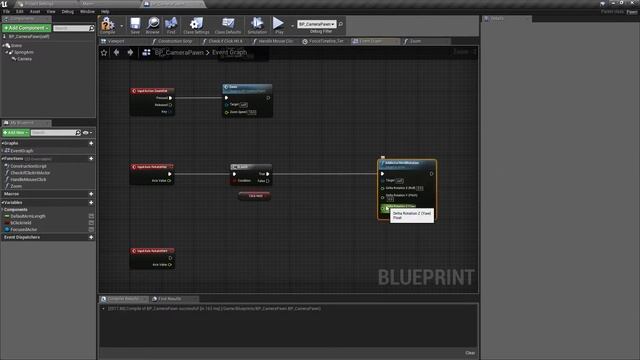Open the BP_CameraPawn debug filter dropdown
This screenshot has height=360, width=640.
317,24
